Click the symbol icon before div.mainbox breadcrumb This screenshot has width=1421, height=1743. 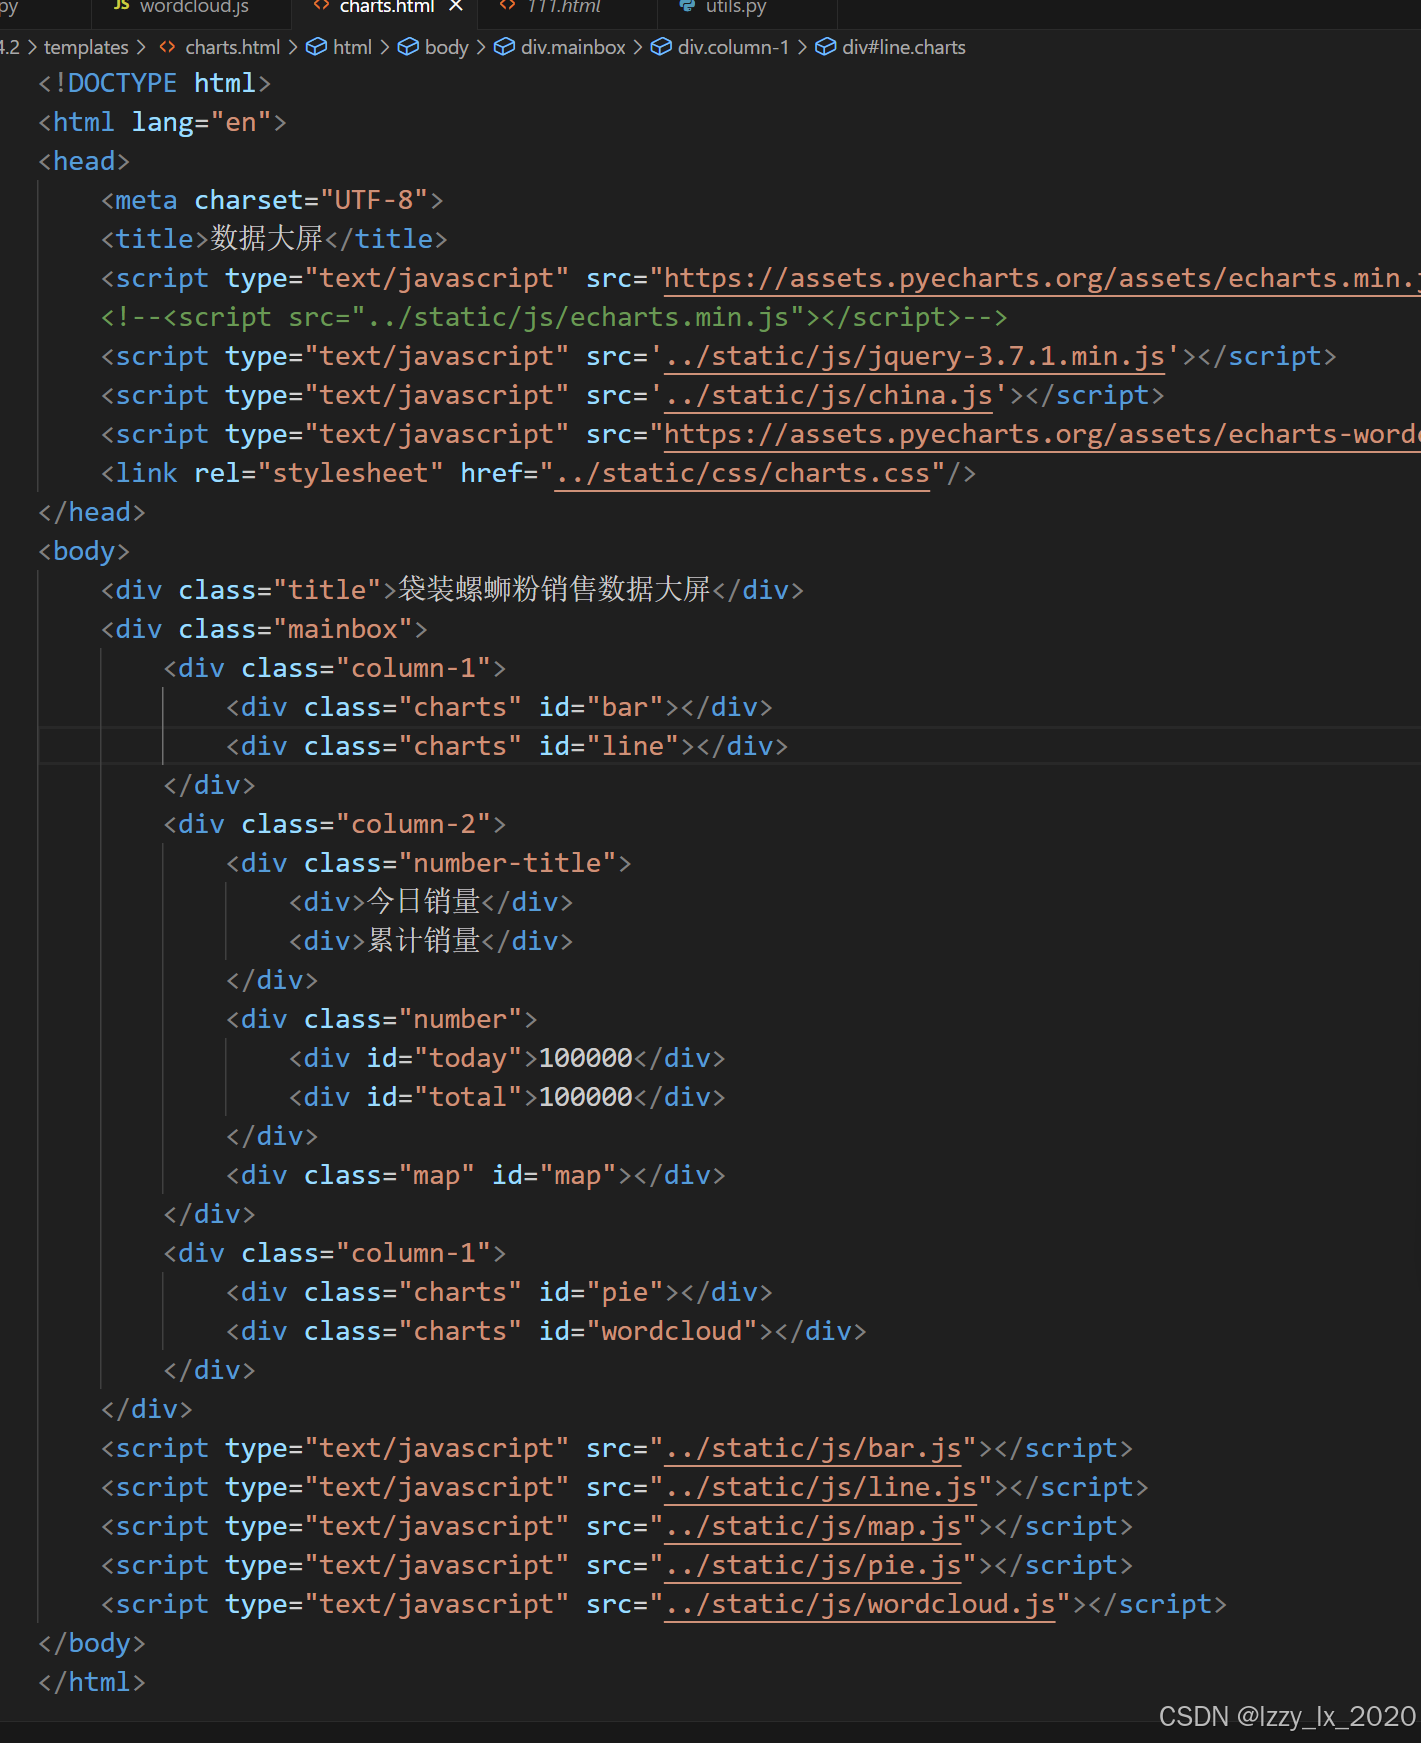pos(504,47)
